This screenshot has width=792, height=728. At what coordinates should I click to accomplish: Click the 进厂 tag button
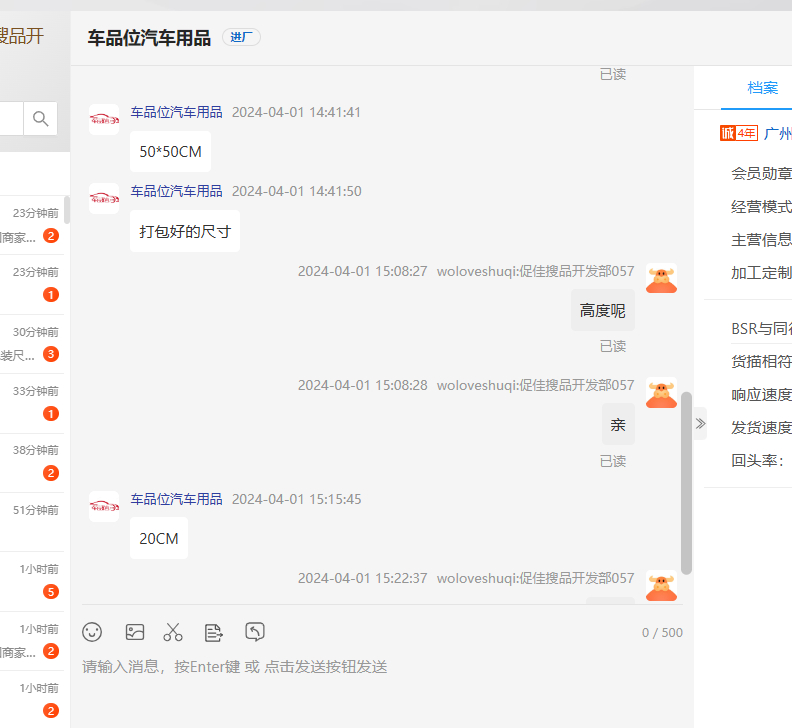point(241,38)
